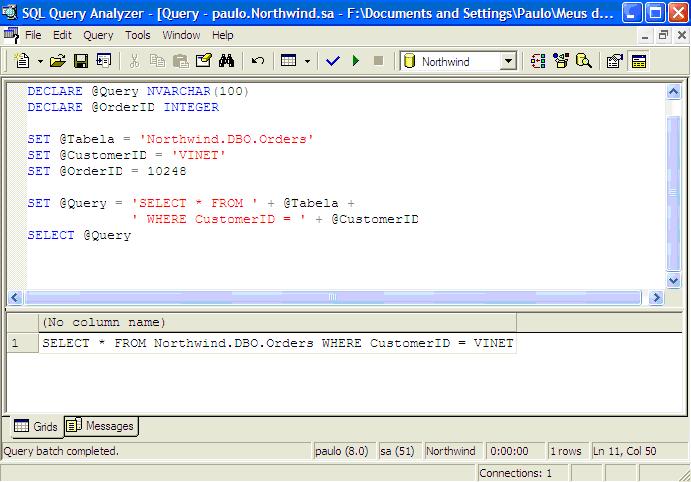Screen dimensions: 691x482
Task: Switch to the Messages tab
Action: point(100,426)
